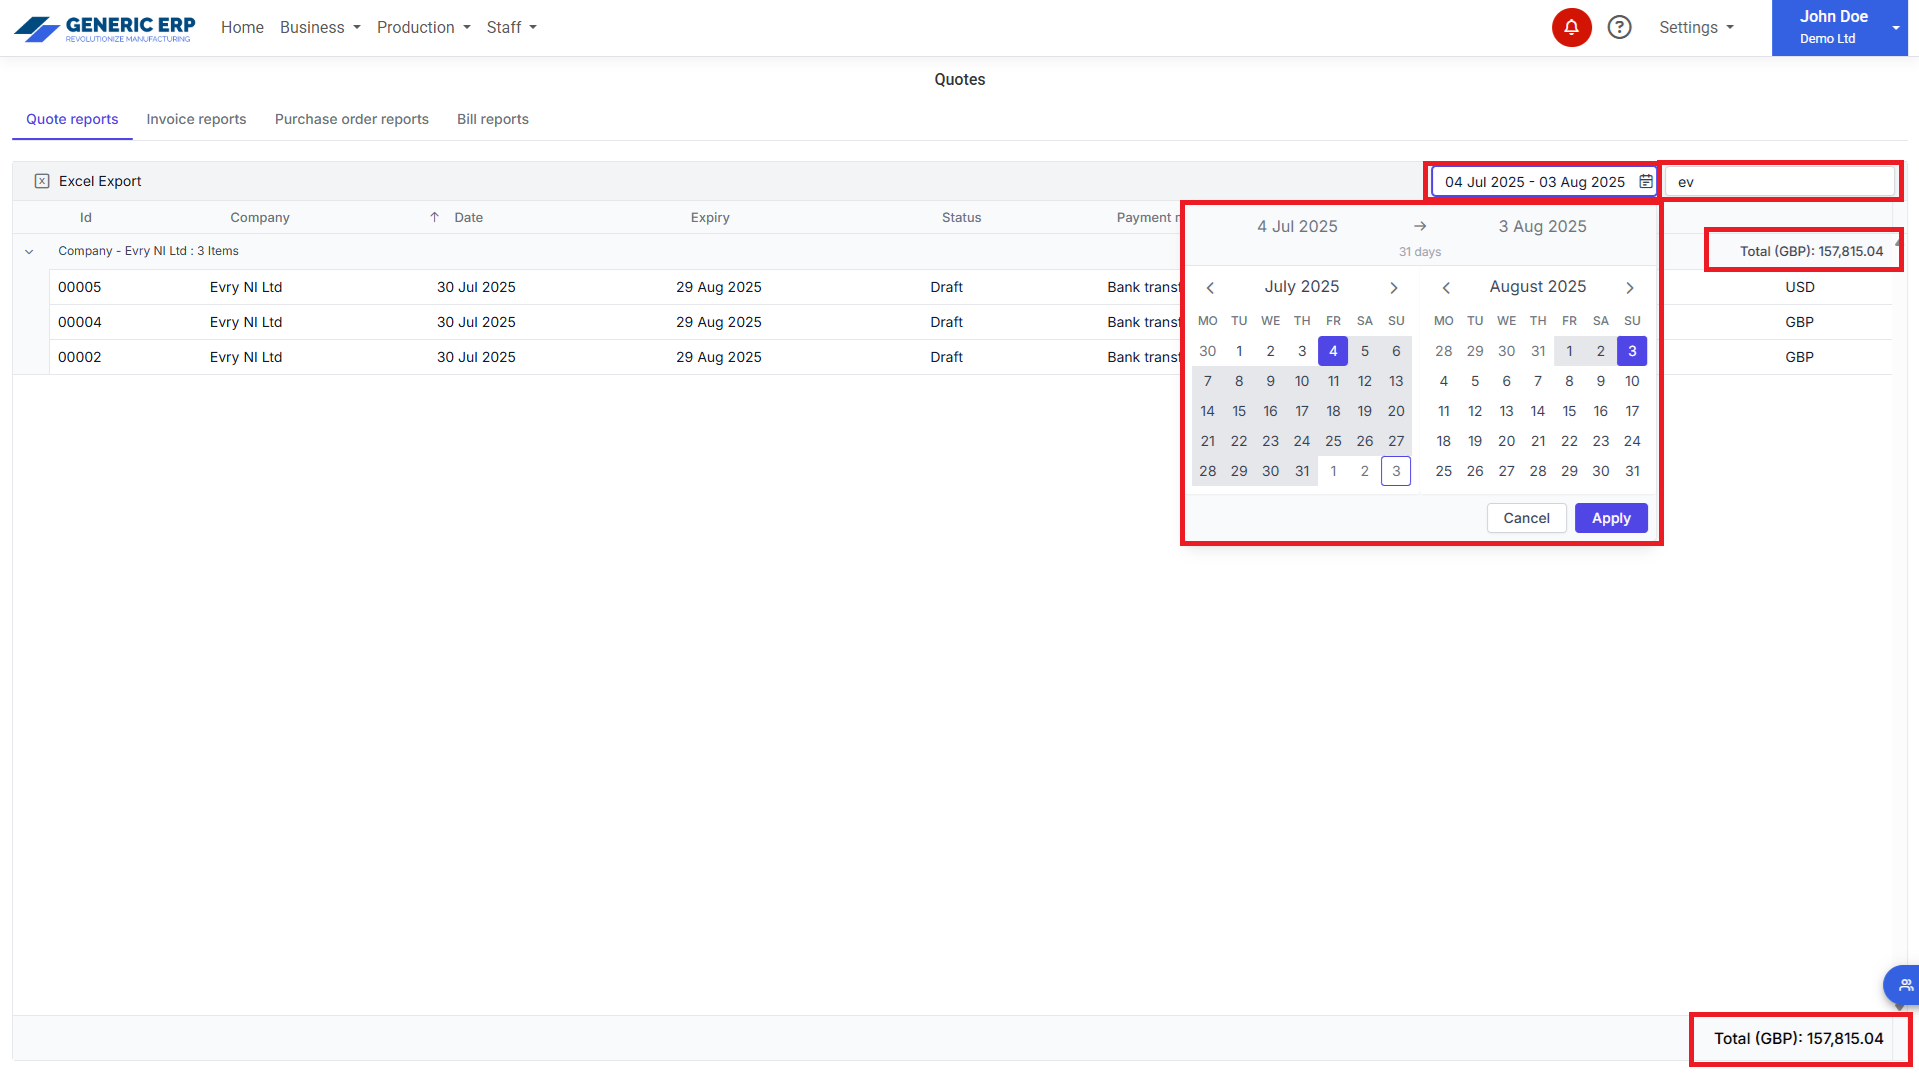Open the Business dropdown menu
1919x1076 pixels.
[x=319, y=28]
